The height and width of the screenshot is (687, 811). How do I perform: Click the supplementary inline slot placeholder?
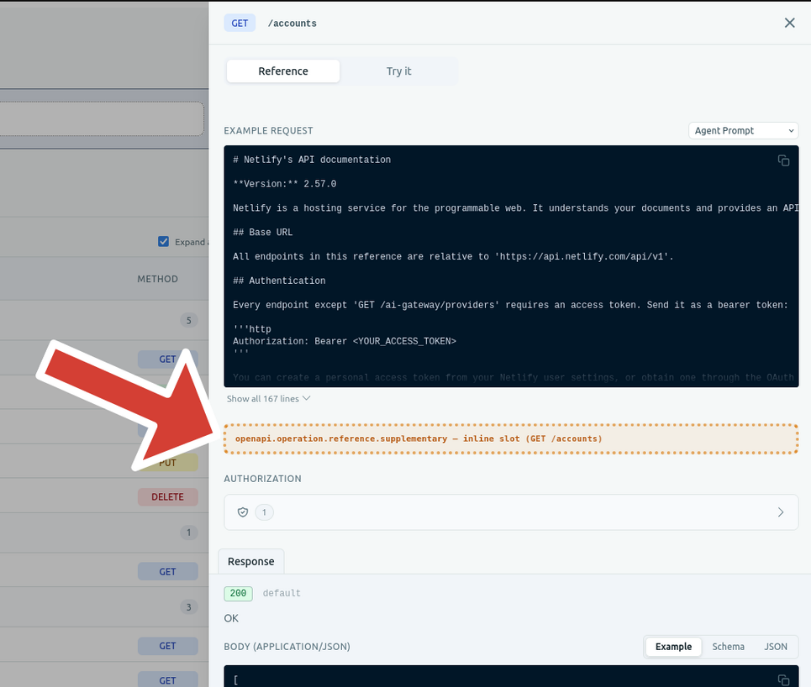[x=511, y=439]
